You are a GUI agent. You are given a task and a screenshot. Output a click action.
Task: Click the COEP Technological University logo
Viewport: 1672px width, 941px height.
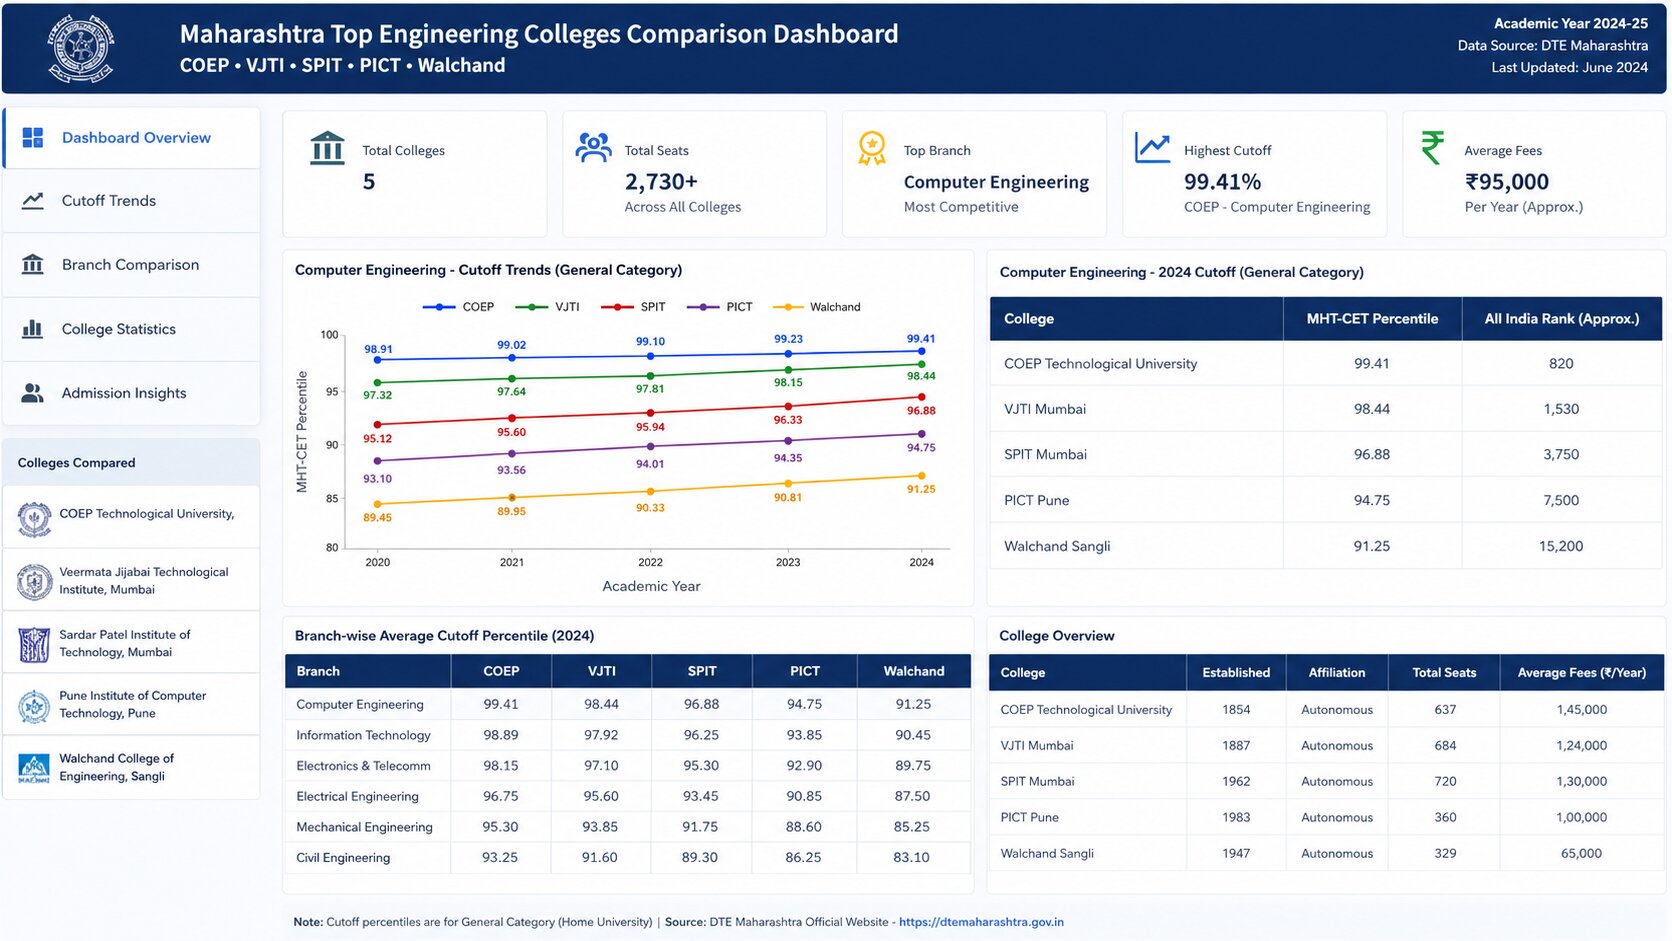click(35, 519)
